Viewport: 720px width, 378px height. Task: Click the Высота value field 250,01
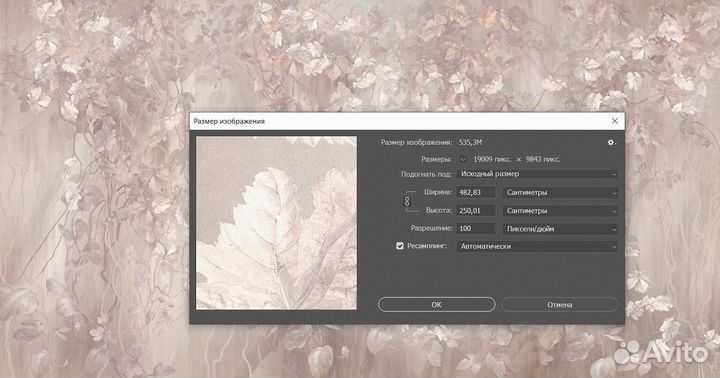[x=476, y=211]
